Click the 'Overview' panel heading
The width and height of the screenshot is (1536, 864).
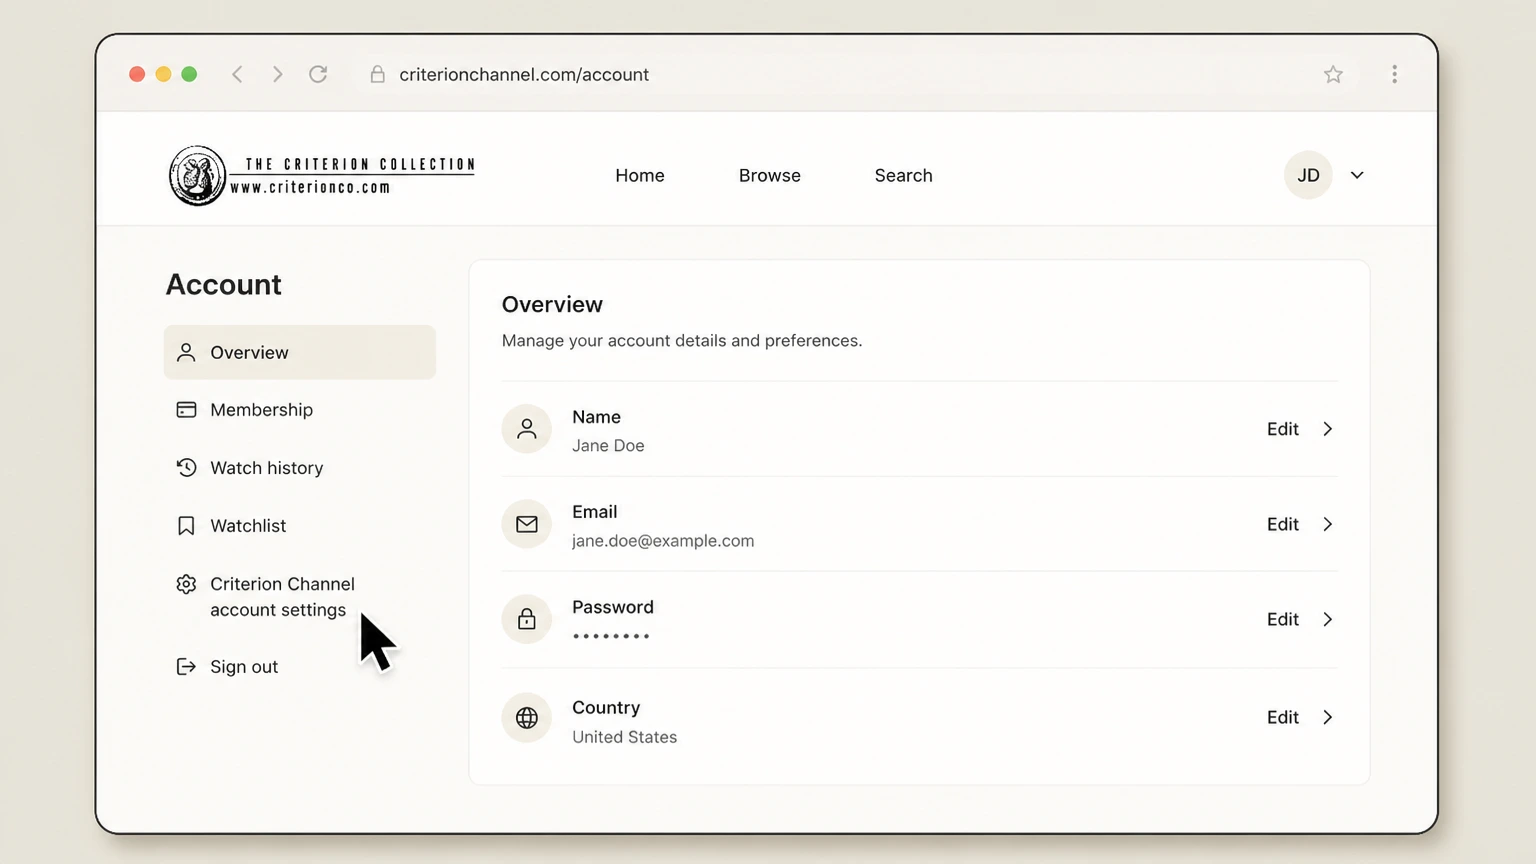tap(552, 304)
